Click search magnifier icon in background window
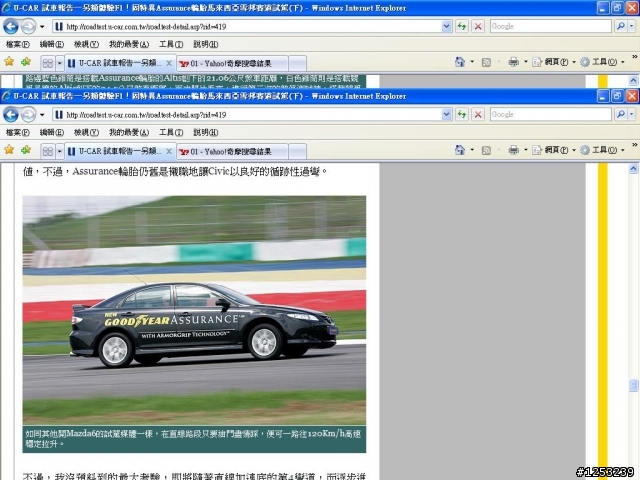The width and height of the screenshot is (640, 480). (621, 27)
